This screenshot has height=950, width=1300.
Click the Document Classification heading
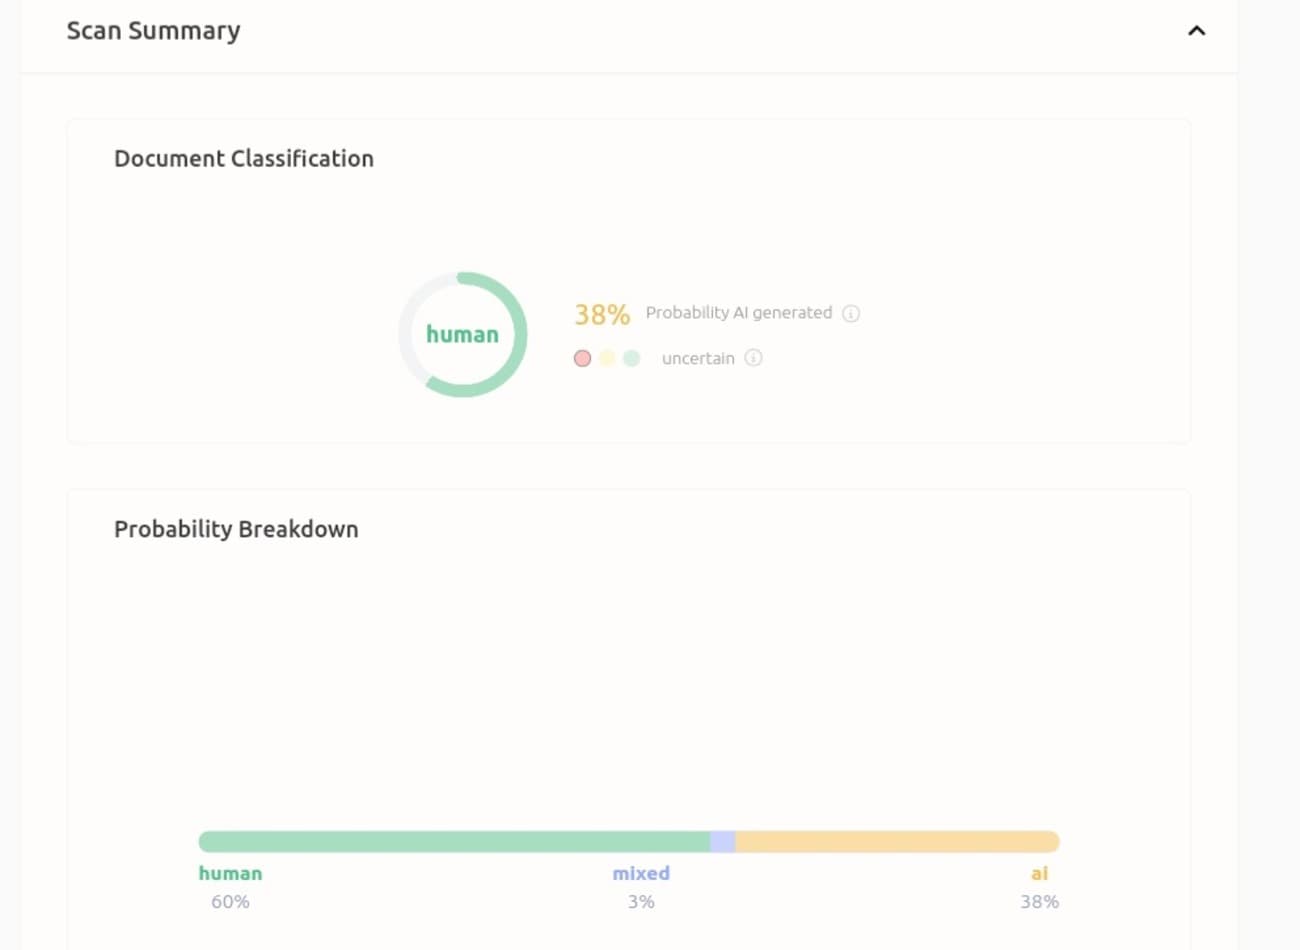tap(244, 159)
